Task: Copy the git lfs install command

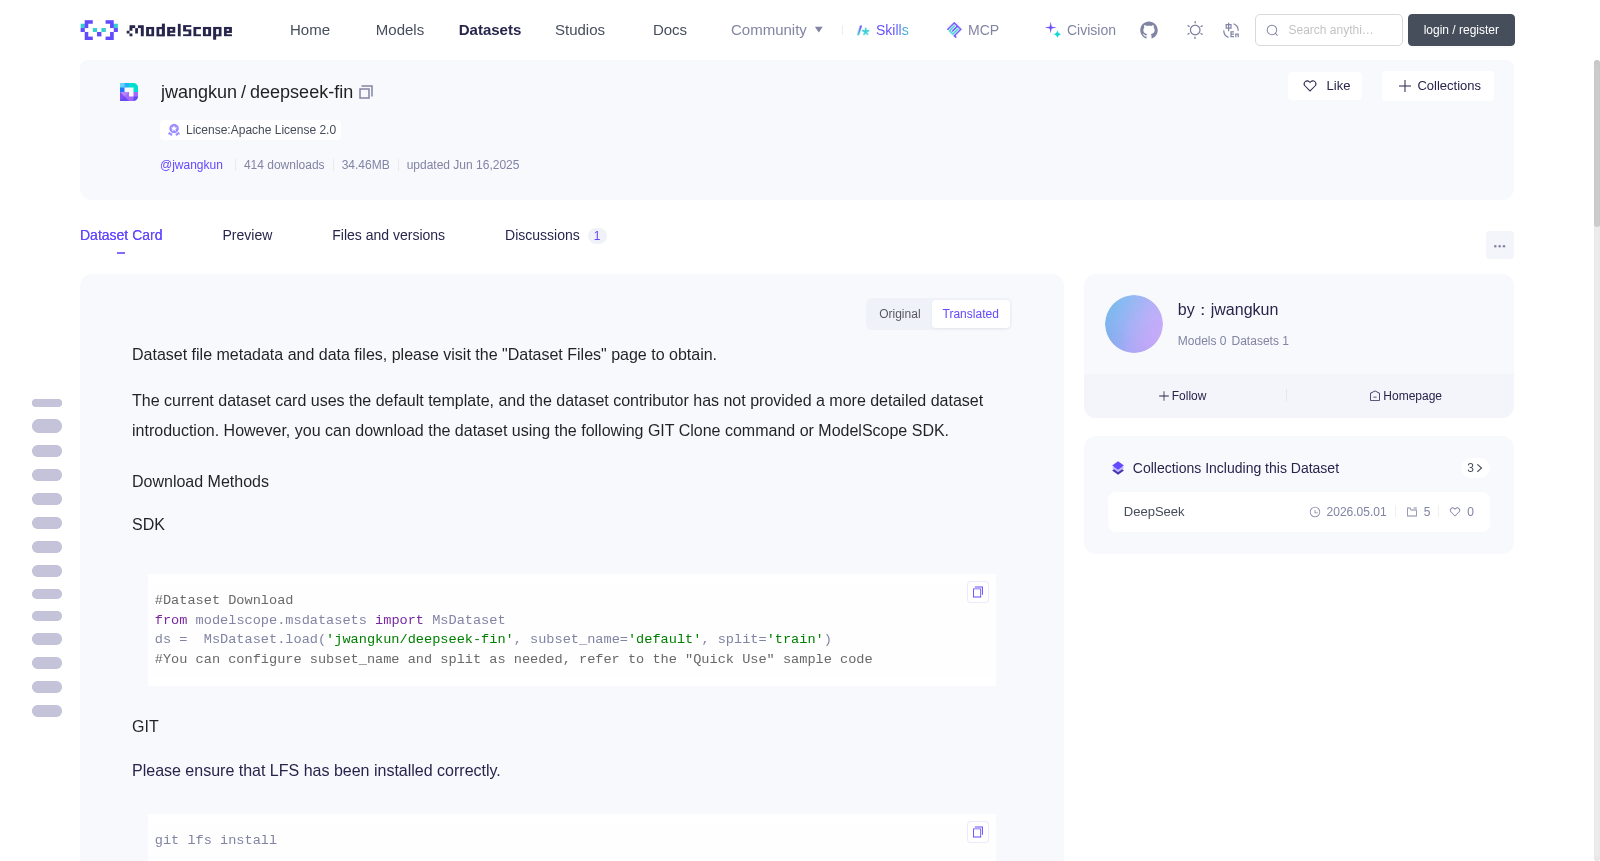Action: [978, 832]
